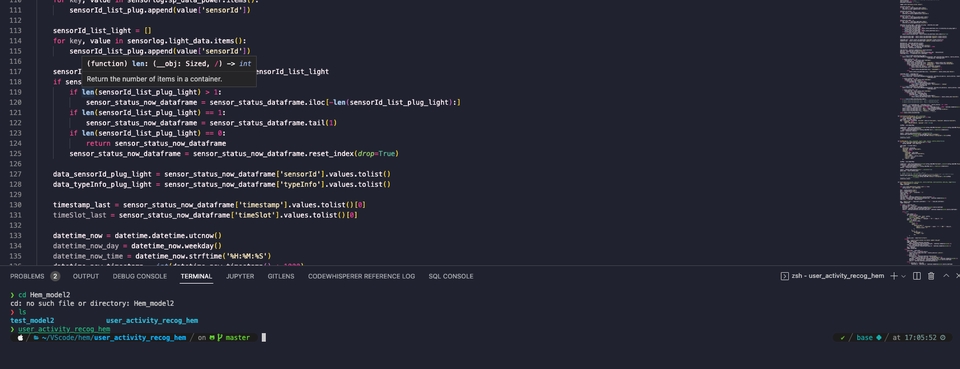Open the launch profile dropdown chevron
Screen dimensions: 960x369
click(903, 276)
